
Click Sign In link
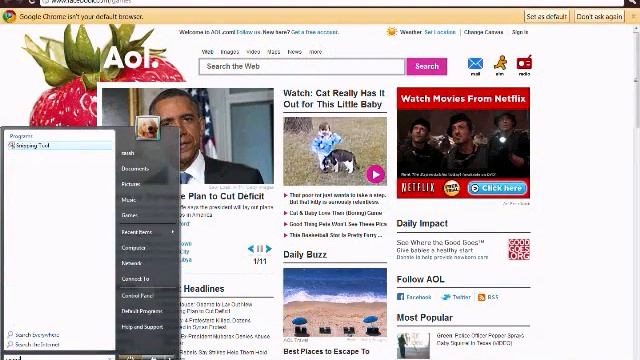point(520,32)
